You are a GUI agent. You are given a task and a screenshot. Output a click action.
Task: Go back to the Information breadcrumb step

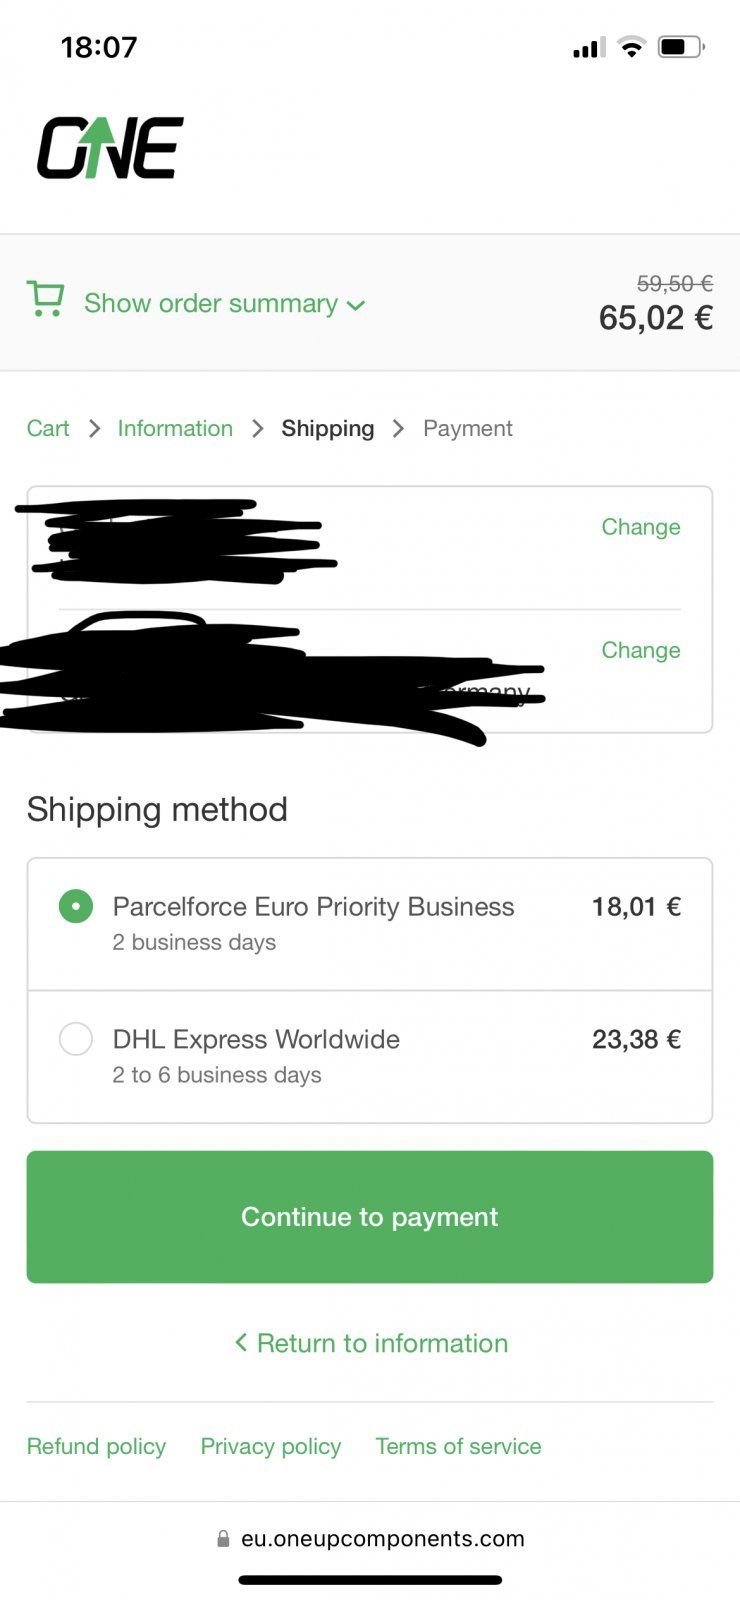point(175,428)
